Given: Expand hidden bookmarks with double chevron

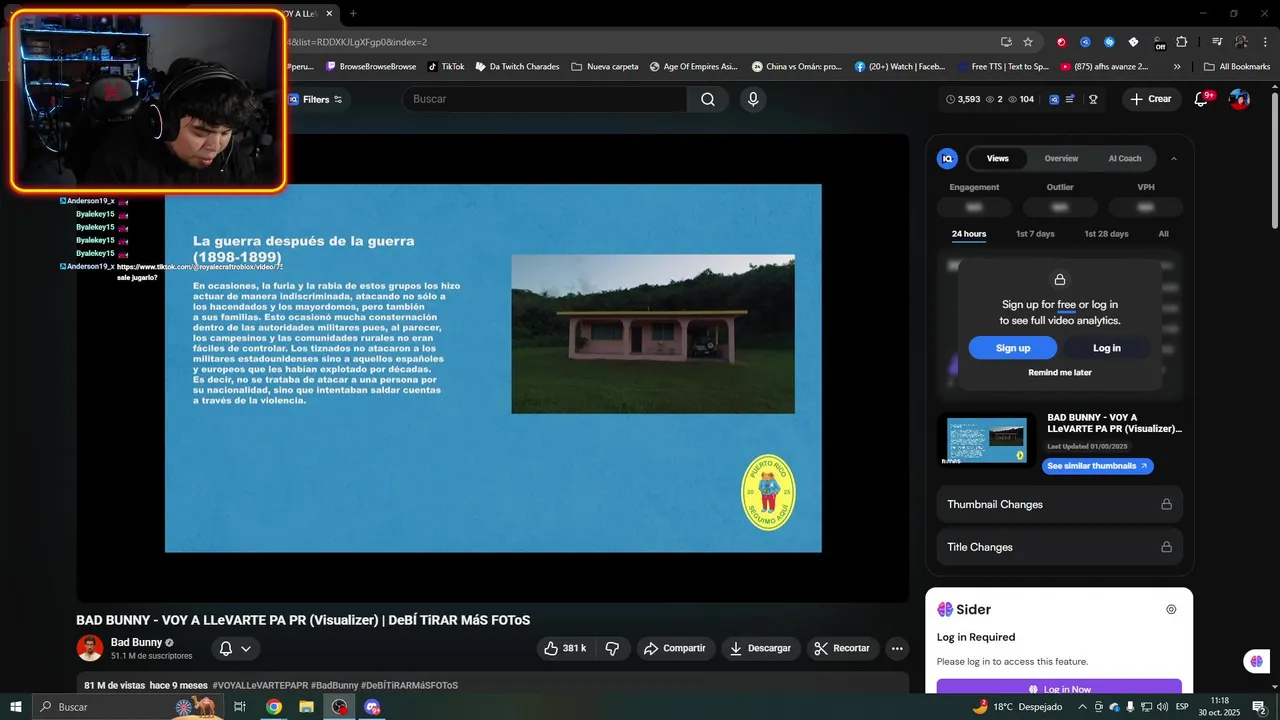Looking at the screenshot, I should [1177, 67].
